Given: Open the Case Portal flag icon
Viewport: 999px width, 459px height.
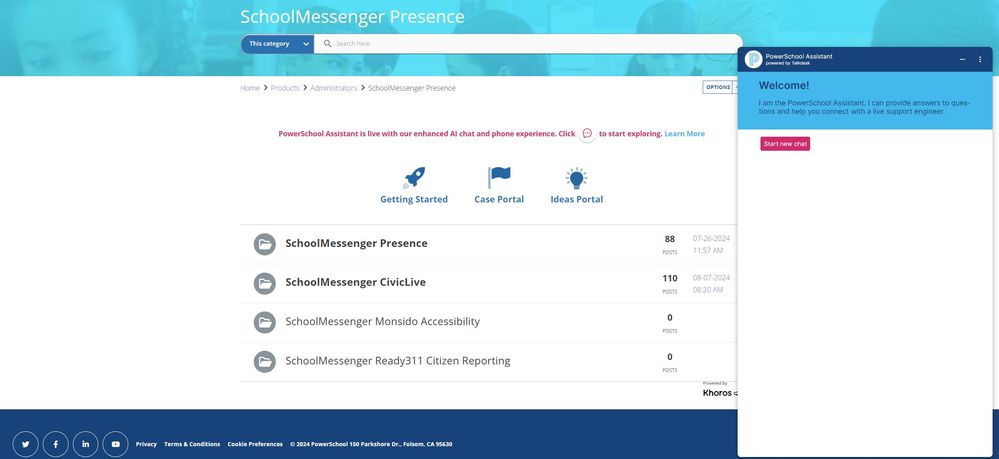Looking at the screenshot, I should coord(499,178).
